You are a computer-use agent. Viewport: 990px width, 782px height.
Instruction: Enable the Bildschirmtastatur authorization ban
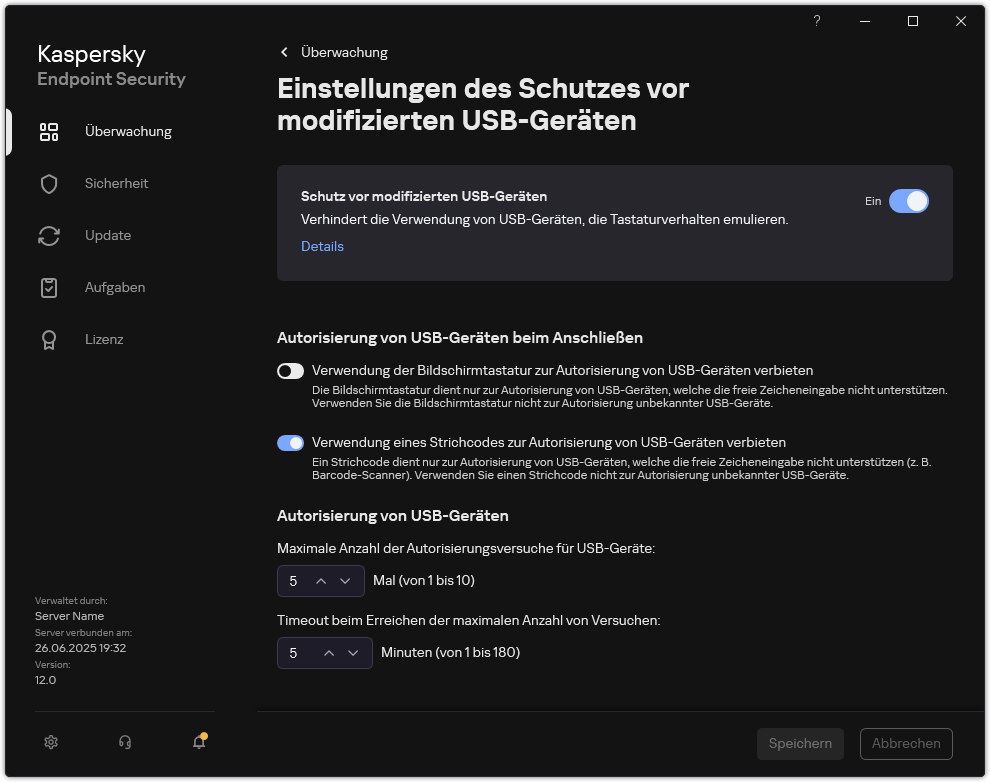(290, 371)
